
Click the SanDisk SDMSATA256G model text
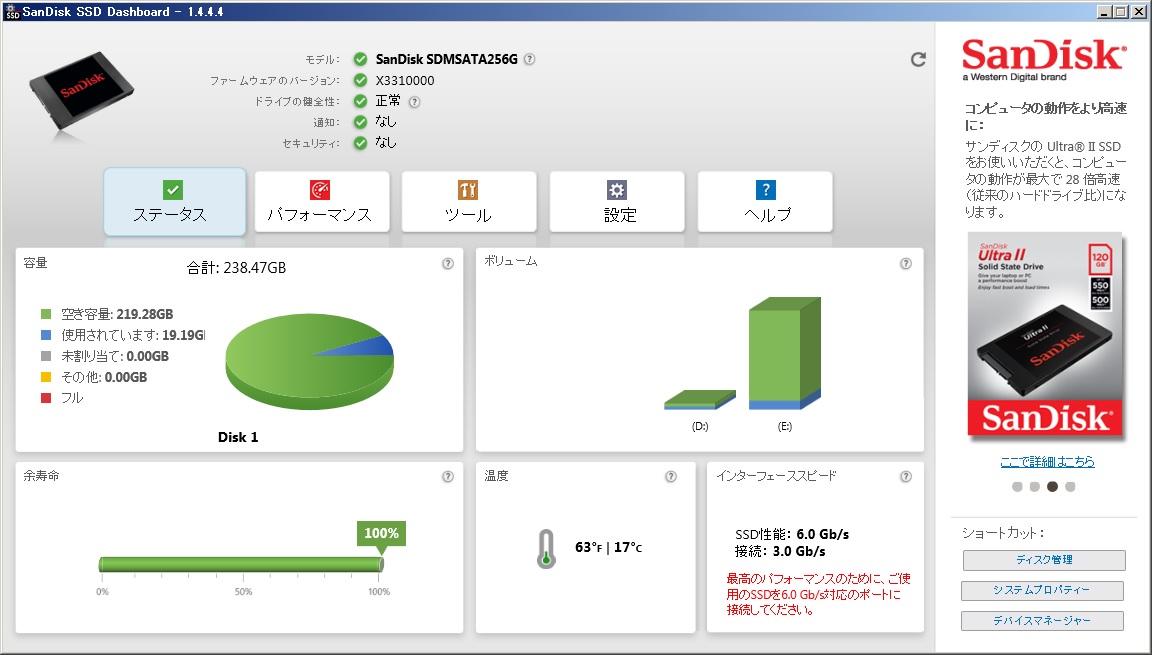447,59
